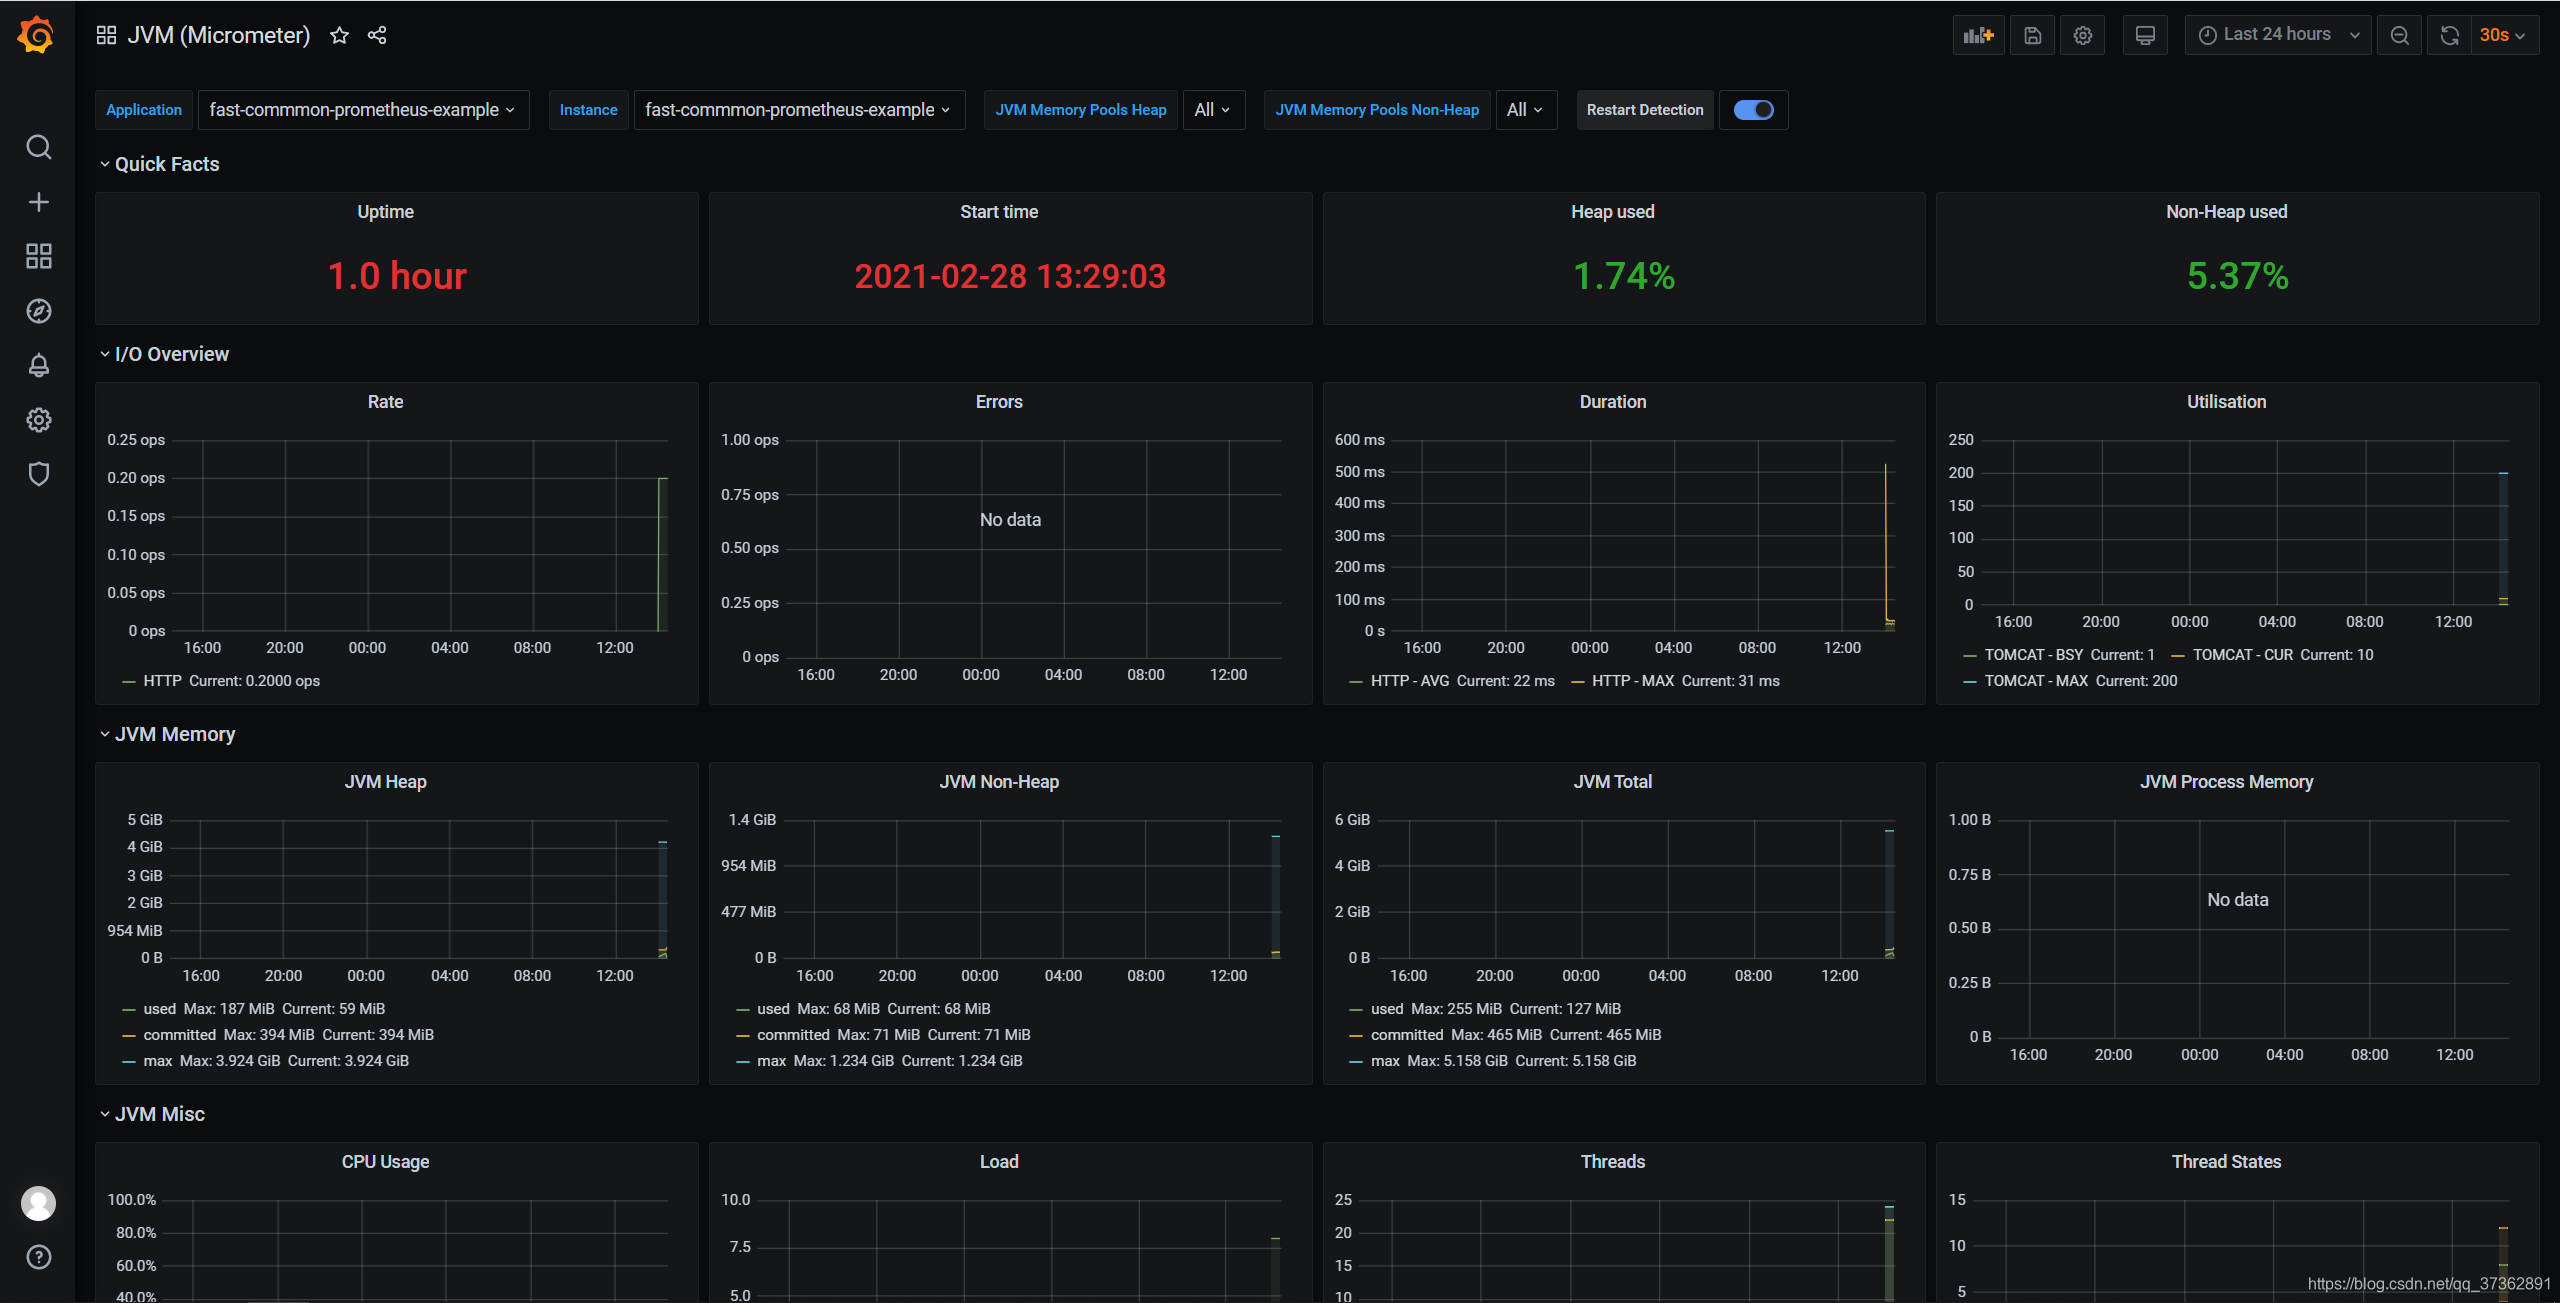
Task: Open the Explore compass icon
Action: [38, 311]
